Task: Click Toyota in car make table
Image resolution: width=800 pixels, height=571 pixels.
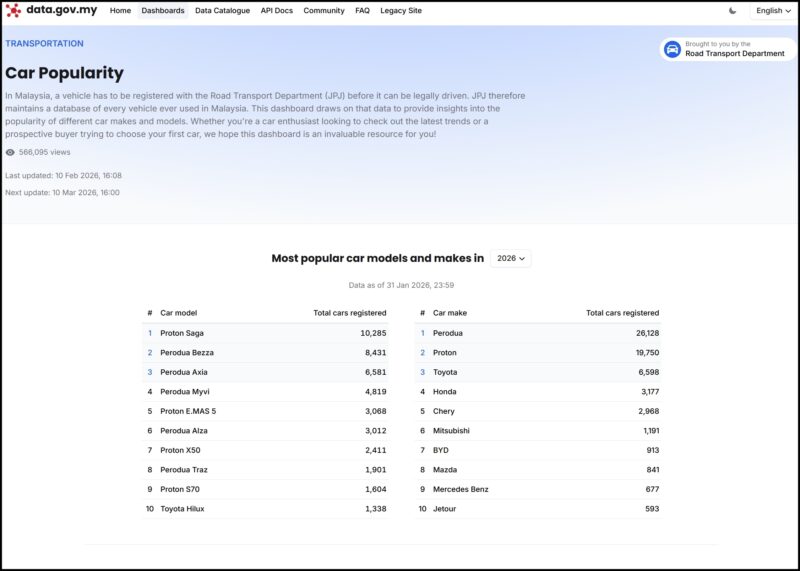Action: 445,372
